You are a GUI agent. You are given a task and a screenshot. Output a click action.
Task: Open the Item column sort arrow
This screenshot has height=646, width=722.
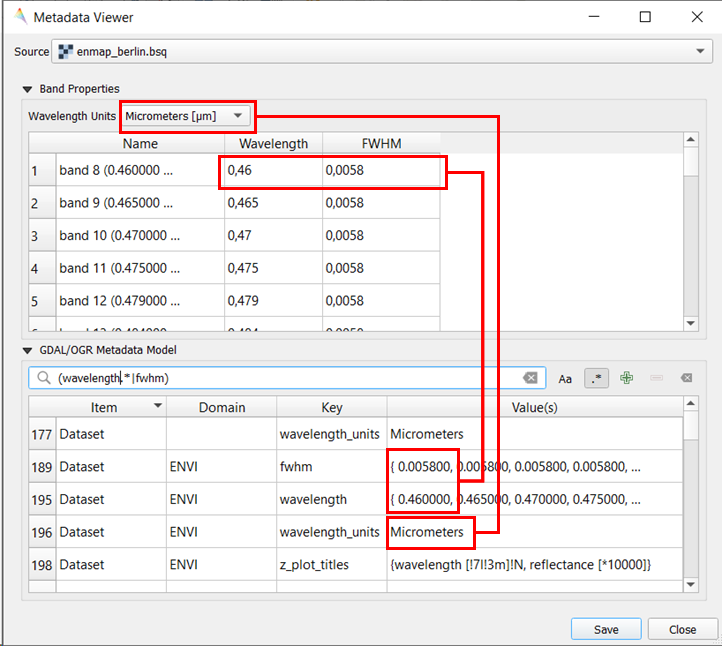coord(158,406)
